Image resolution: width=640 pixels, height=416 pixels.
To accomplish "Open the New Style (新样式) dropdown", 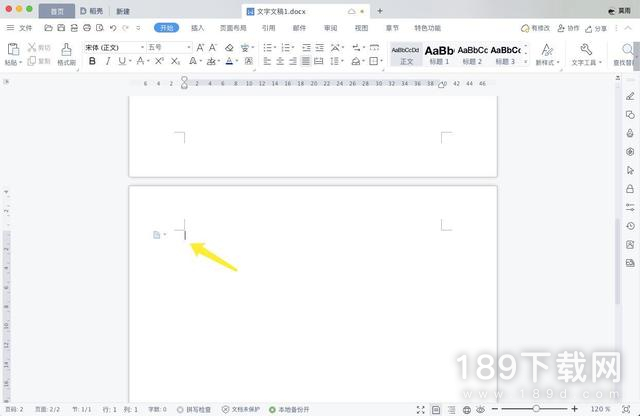I will pyautogui.click(x=547, y=53).
